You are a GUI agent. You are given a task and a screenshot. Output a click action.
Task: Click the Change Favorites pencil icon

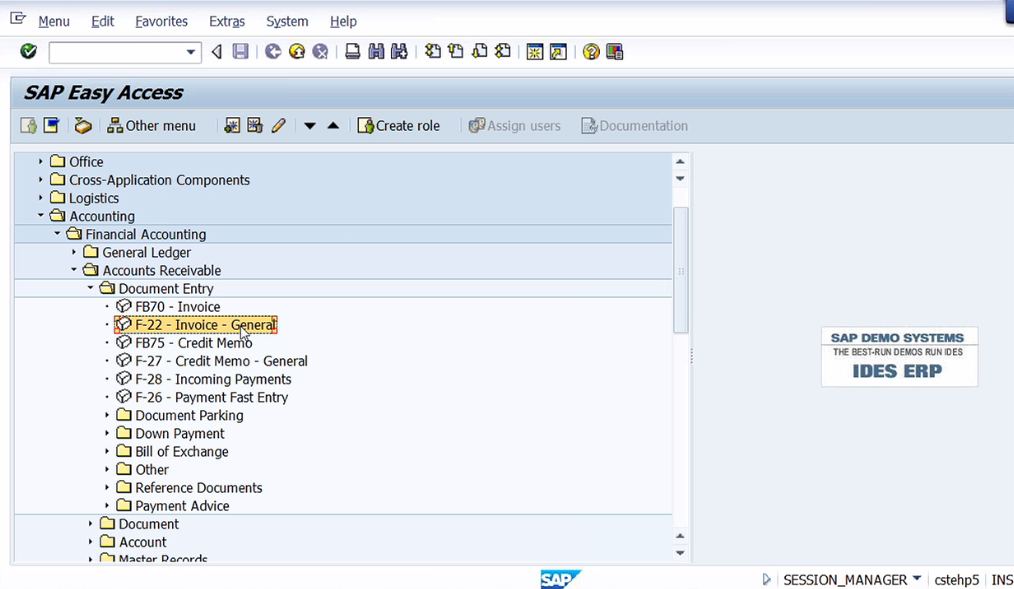[x=279, y=125]
